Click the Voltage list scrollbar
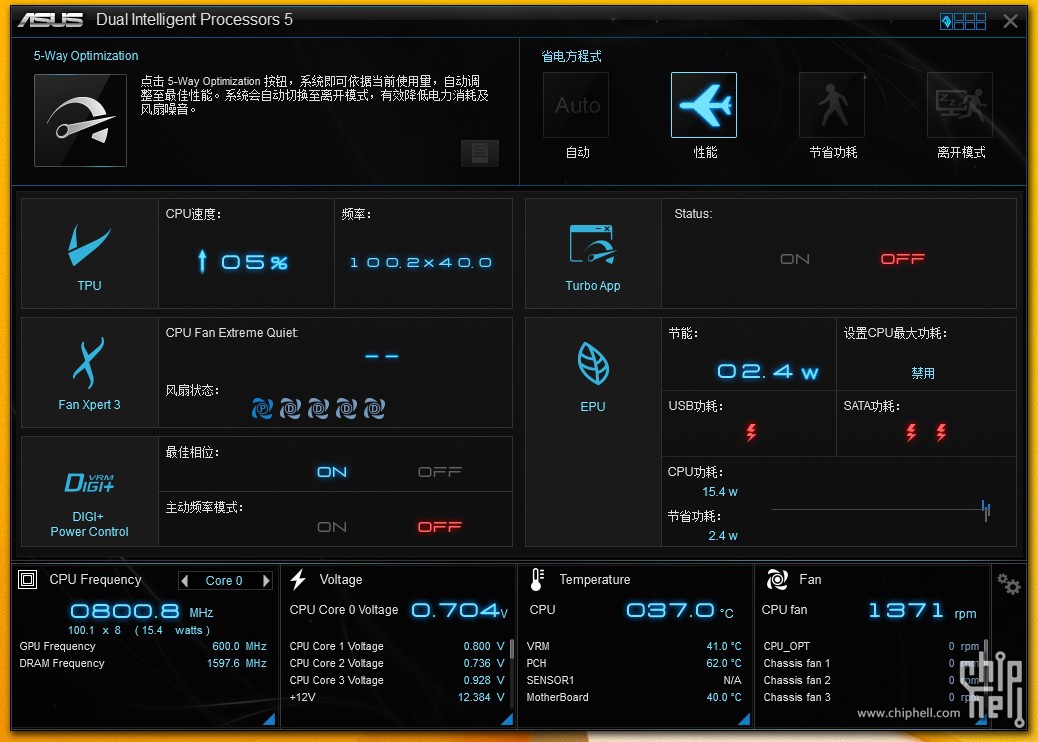Image resolution: width=1038 pixels, height=742 pixels. (x=512, y=648)
